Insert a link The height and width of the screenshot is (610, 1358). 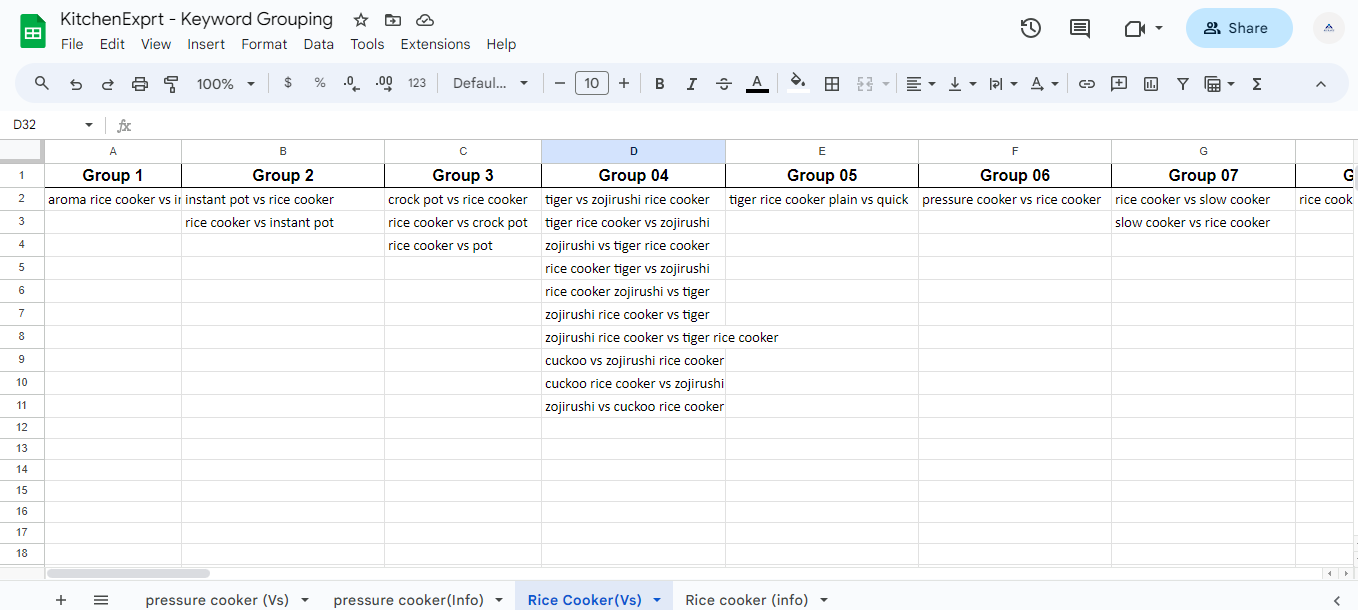click(x=1087, y=84)
